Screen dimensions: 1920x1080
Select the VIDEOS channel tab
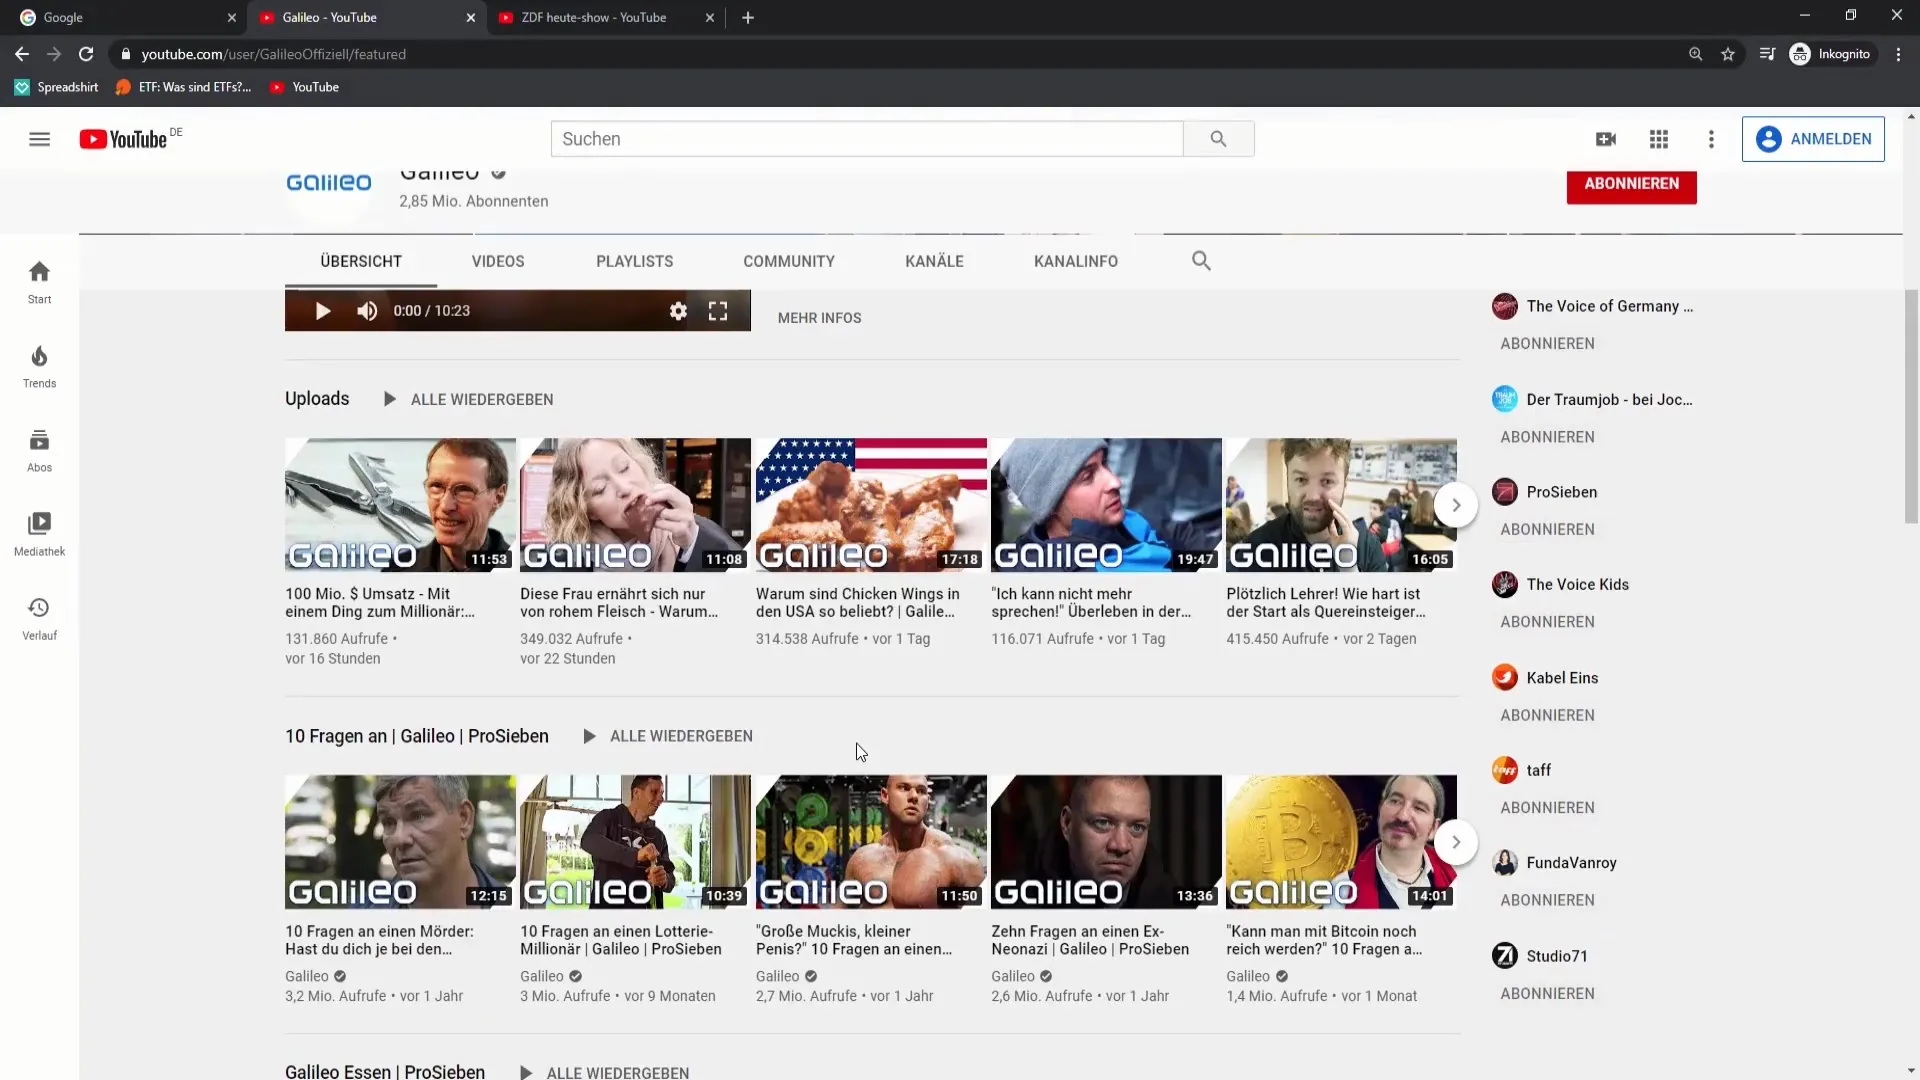[498, 261]
